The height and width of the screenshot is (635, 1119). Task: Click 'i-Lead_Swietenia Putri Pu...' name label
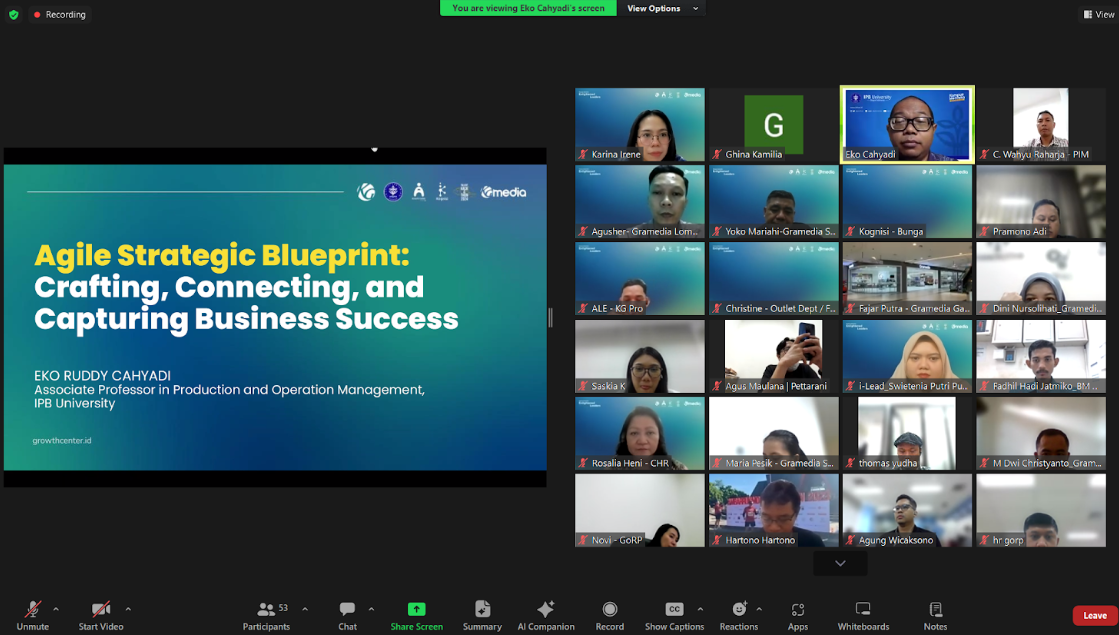pyautogui.click(x=913, y=386)
